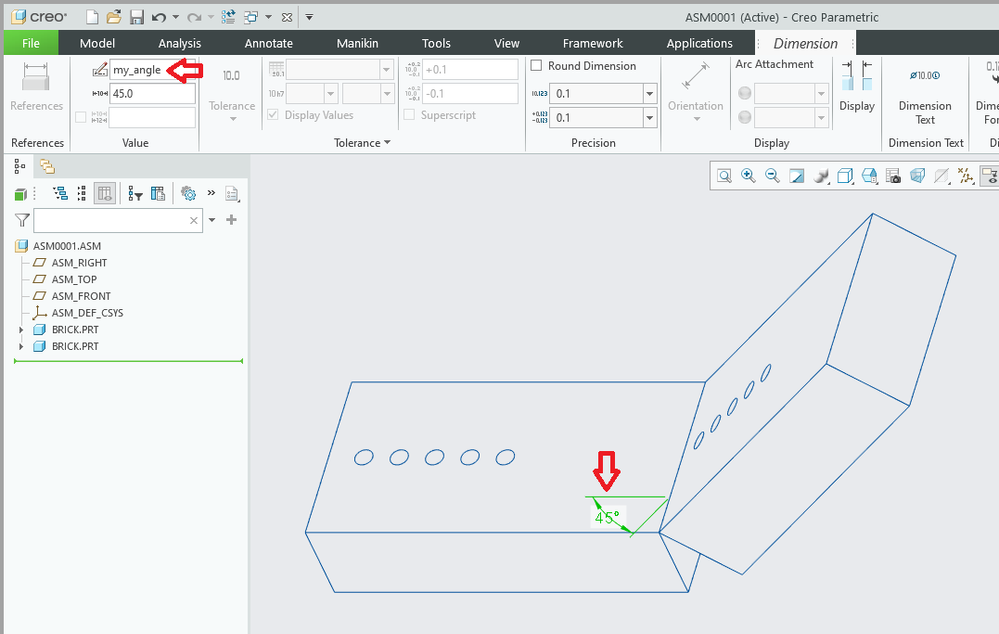Click the Undo arrow icon
Image resolution: width=999 pixels, height=634 pixels.
point(158,17)
